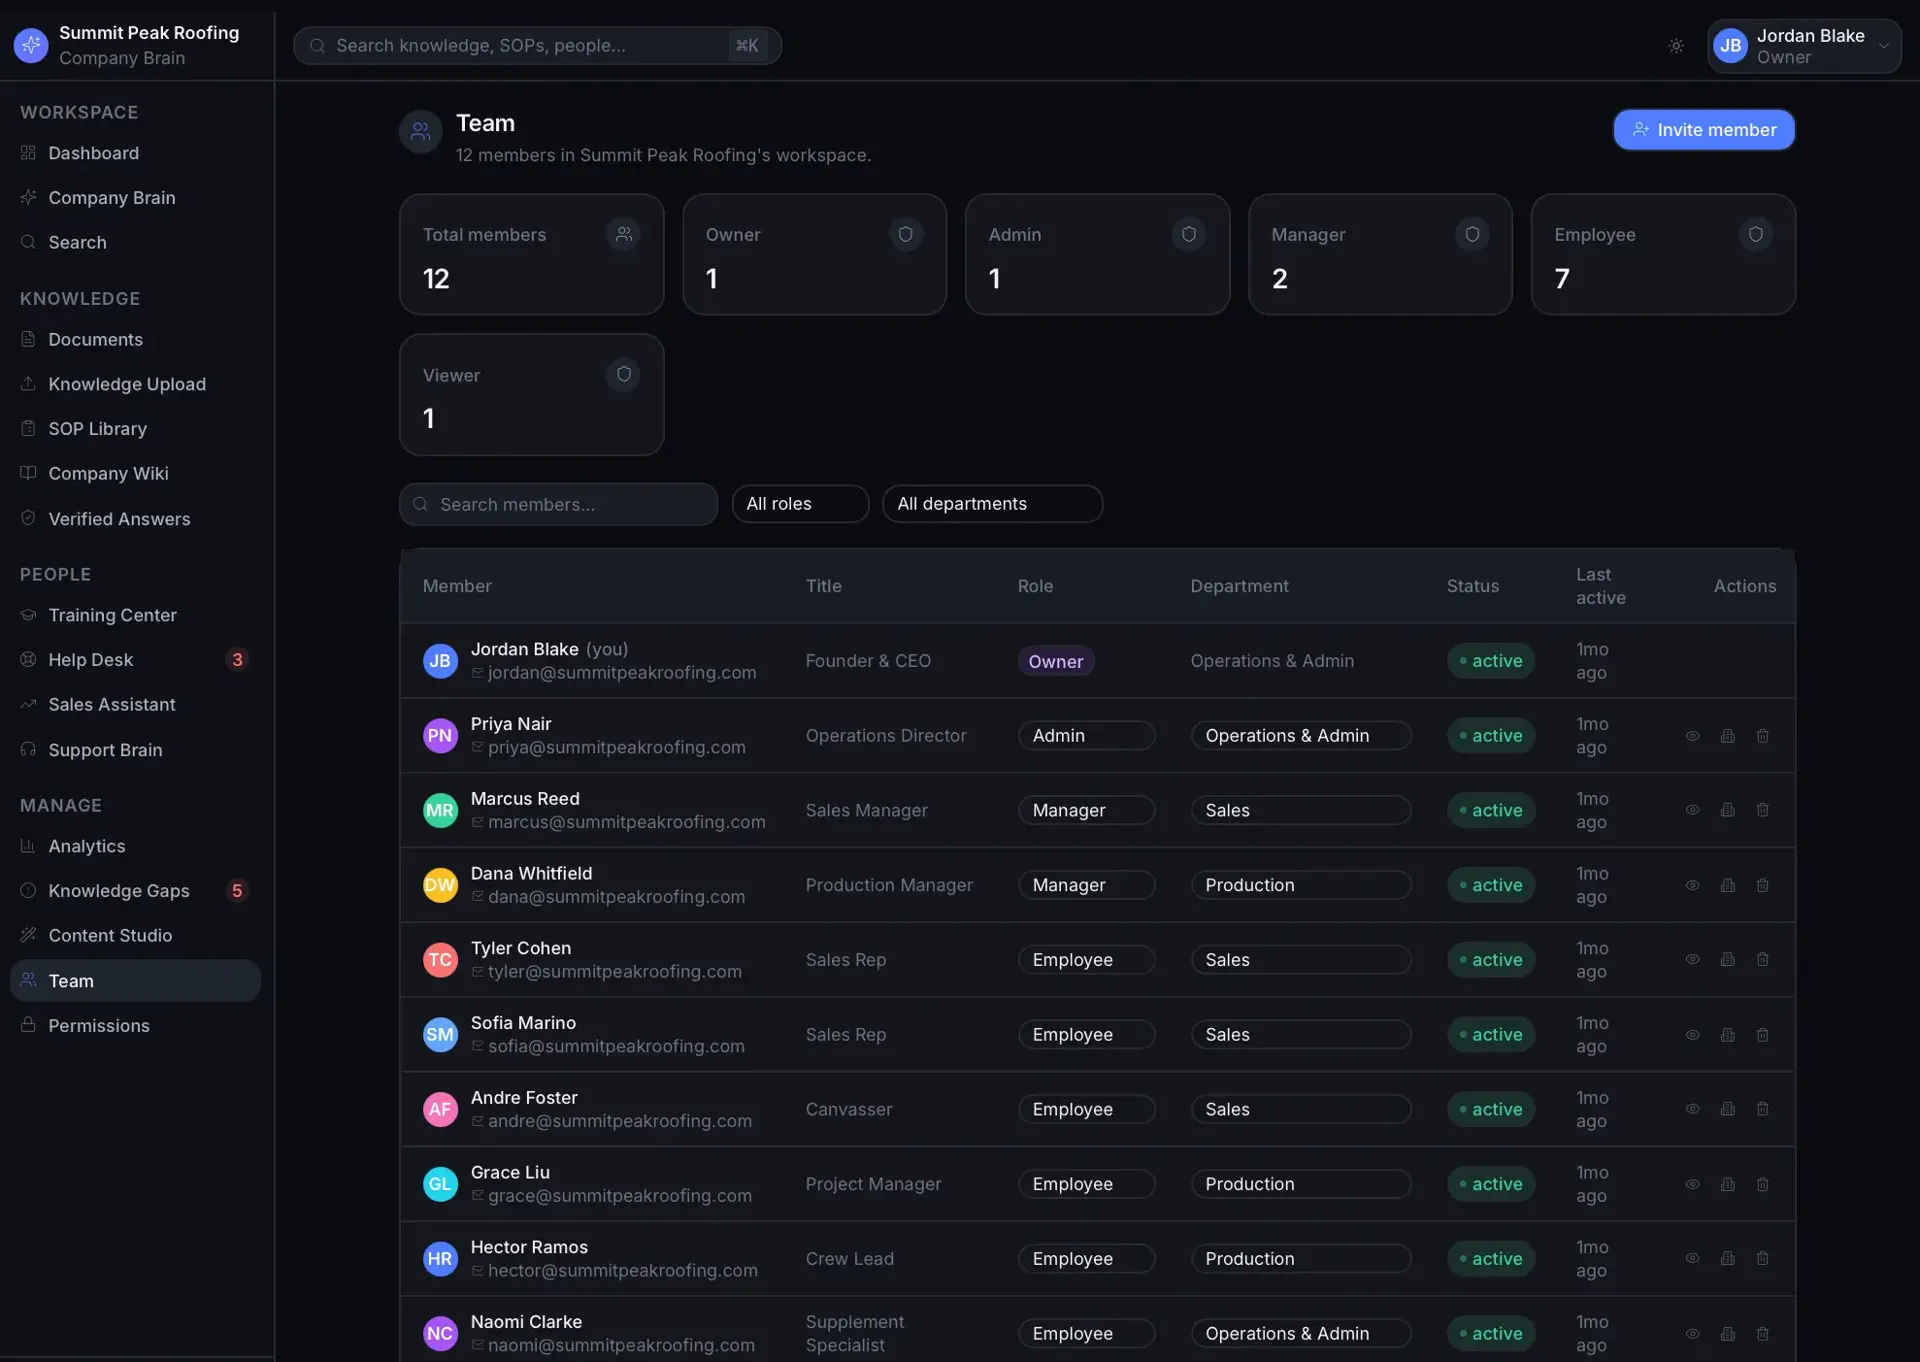The image size is (1920, 1362).
Task: Click the people icon on Total members card
Action: [x=623, y=234]
